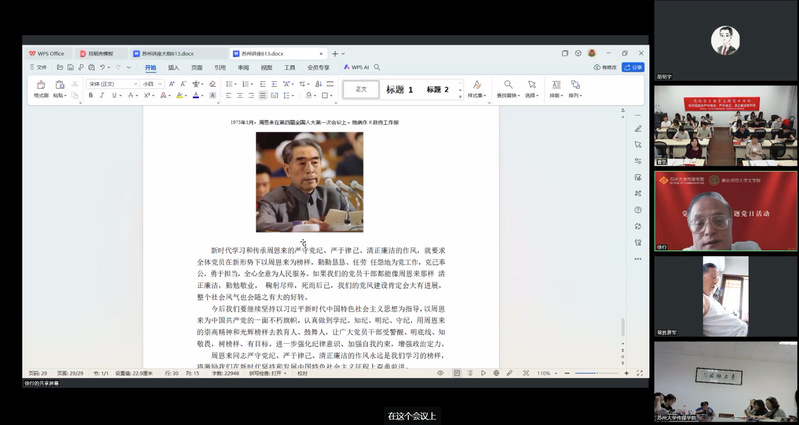799x425 pixels.
Task: Click the Format Painter (格式刷) icon
Action: [x=41, y=86]
